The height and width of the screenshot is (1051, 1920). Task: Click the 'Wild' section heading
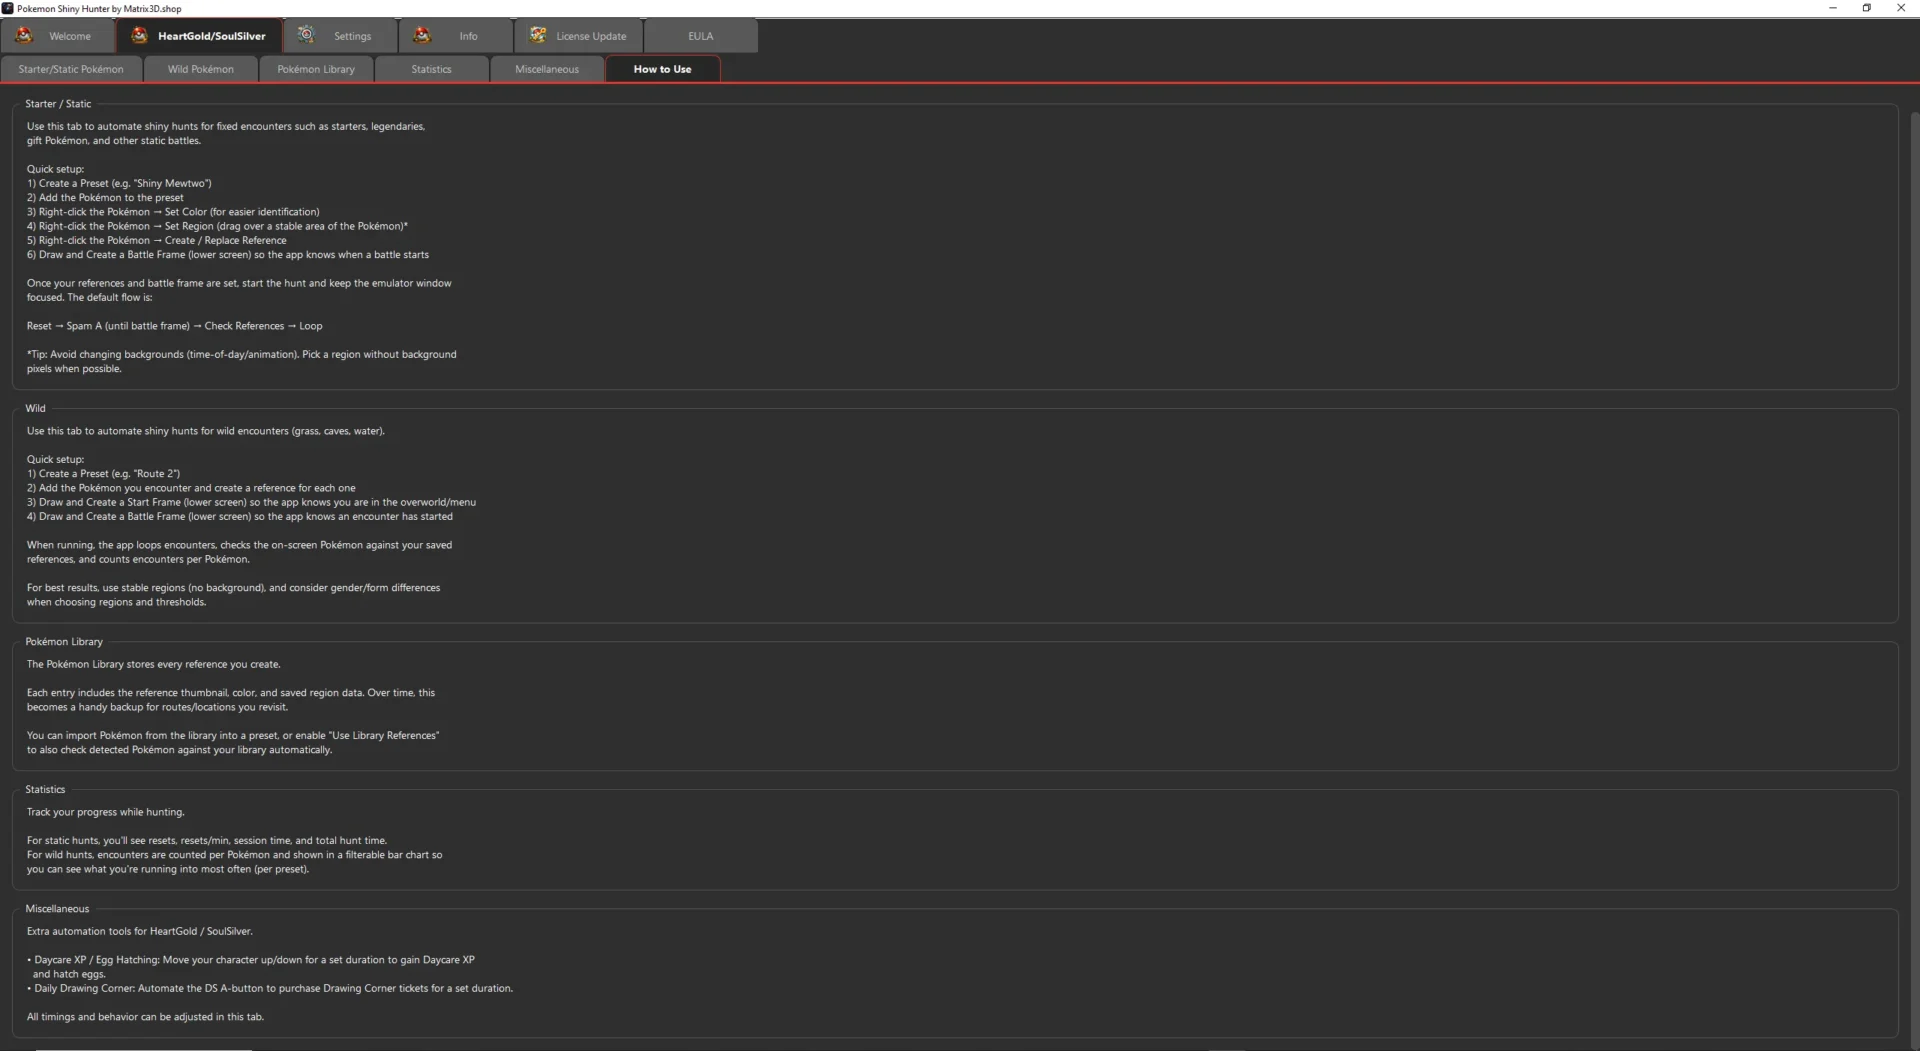[35, 409]
